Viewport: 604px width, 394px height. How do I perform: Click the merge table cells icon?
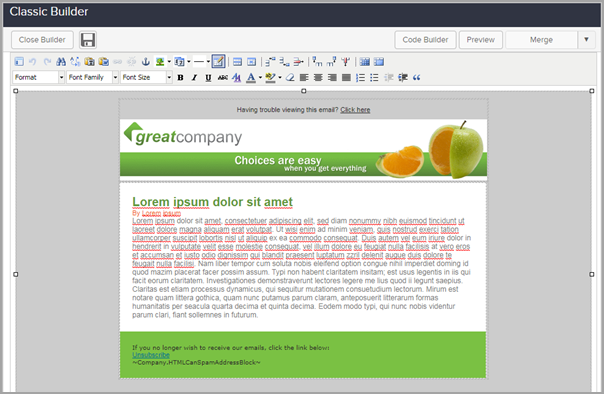(379, 62)
